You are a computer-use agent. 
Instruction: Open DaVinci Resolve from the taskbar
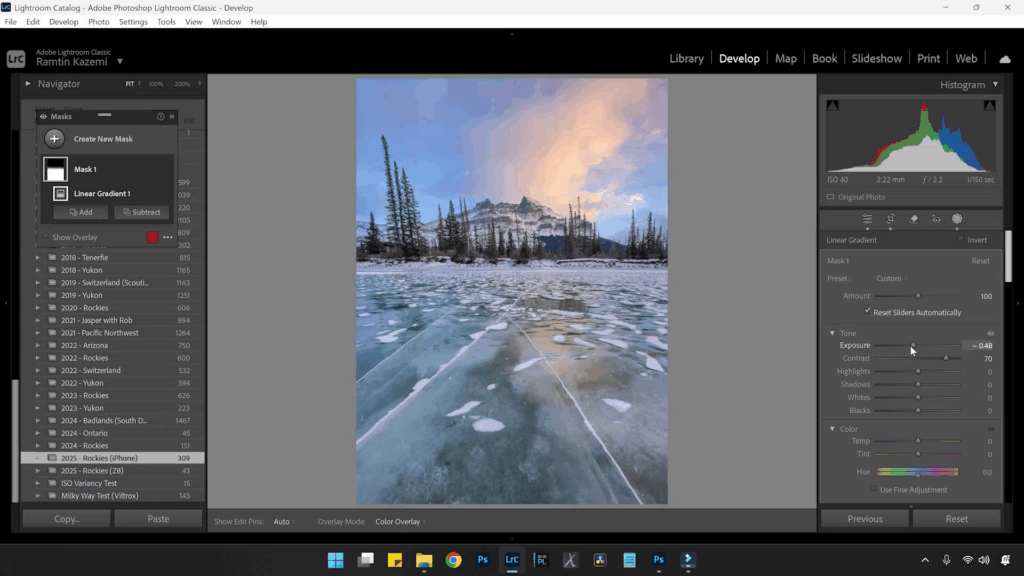pyautogui.click(x=600, y=560)
